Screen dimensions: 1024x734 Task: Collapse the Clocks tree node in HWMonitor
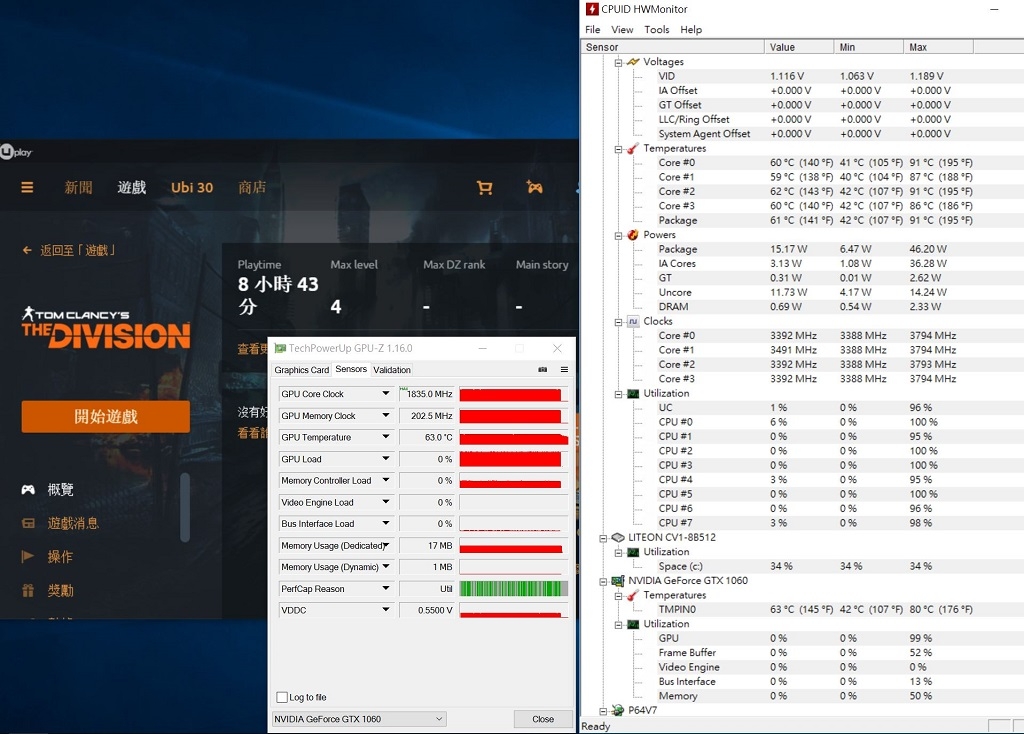coord(618,322)
